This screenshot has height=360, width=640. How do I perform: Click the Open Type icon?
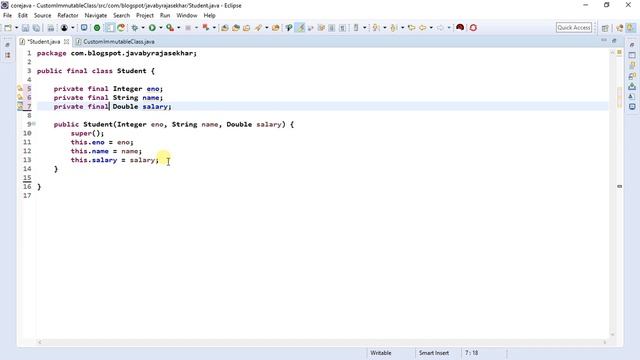point(247,28)
